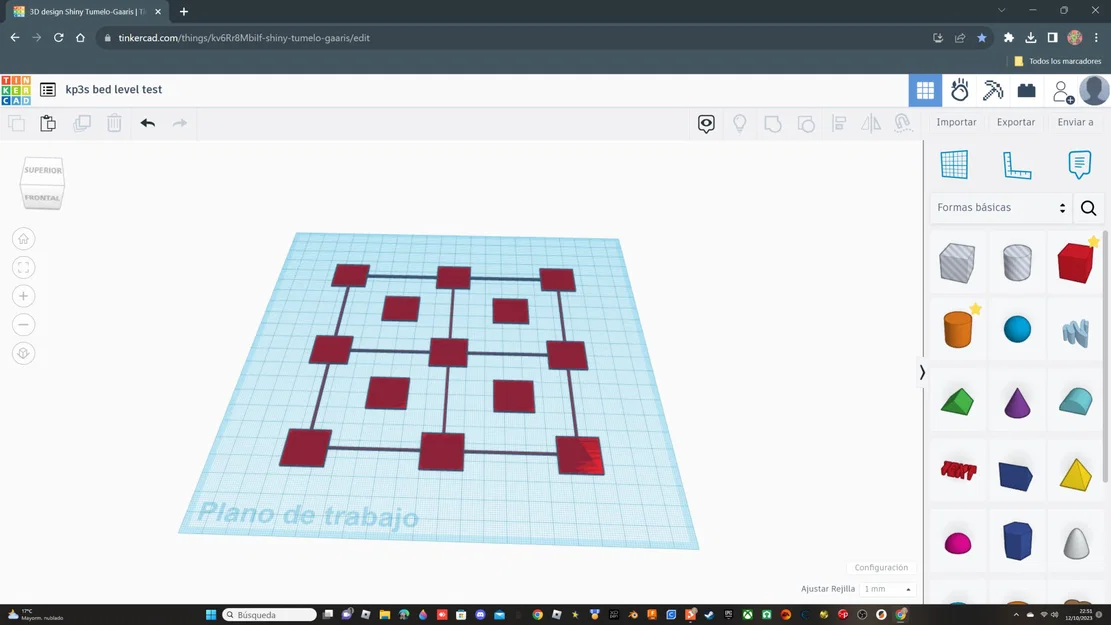Screen dimensions: 1111x625
Task: Select the red Box shape thumbnail
Action: [1075, 262]
